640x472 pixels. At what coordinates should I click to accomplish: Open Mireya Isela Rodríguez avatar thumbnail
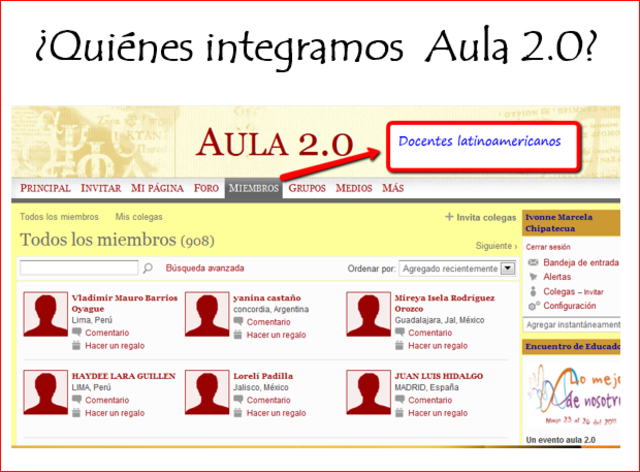(x=369, y=314)
